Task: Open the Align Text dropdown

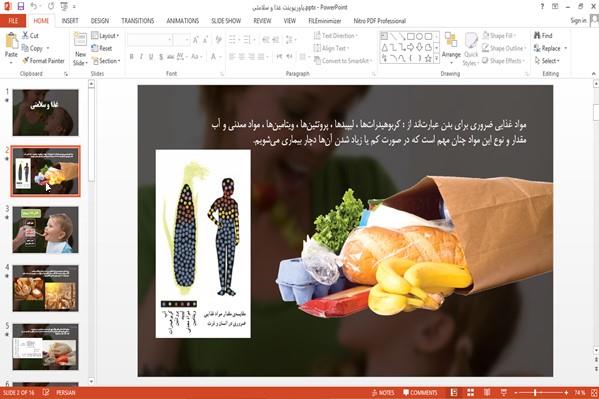Action: [x=331, y=48]
